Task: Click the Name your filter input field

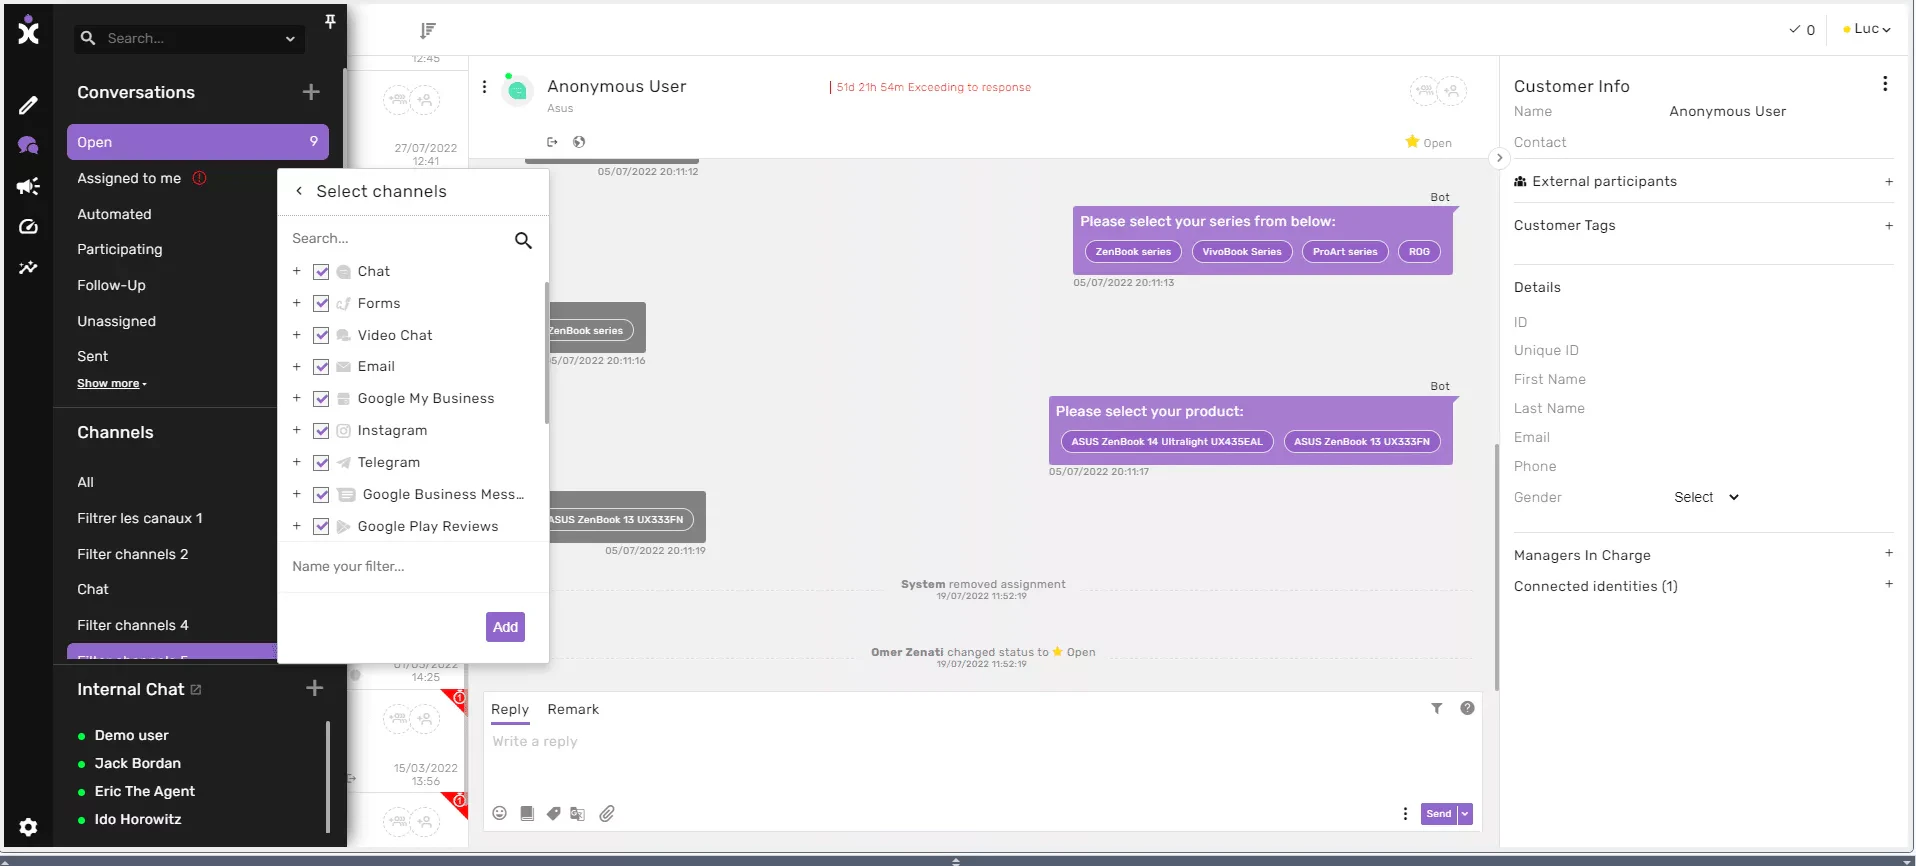Action: (x=413, y=566)
